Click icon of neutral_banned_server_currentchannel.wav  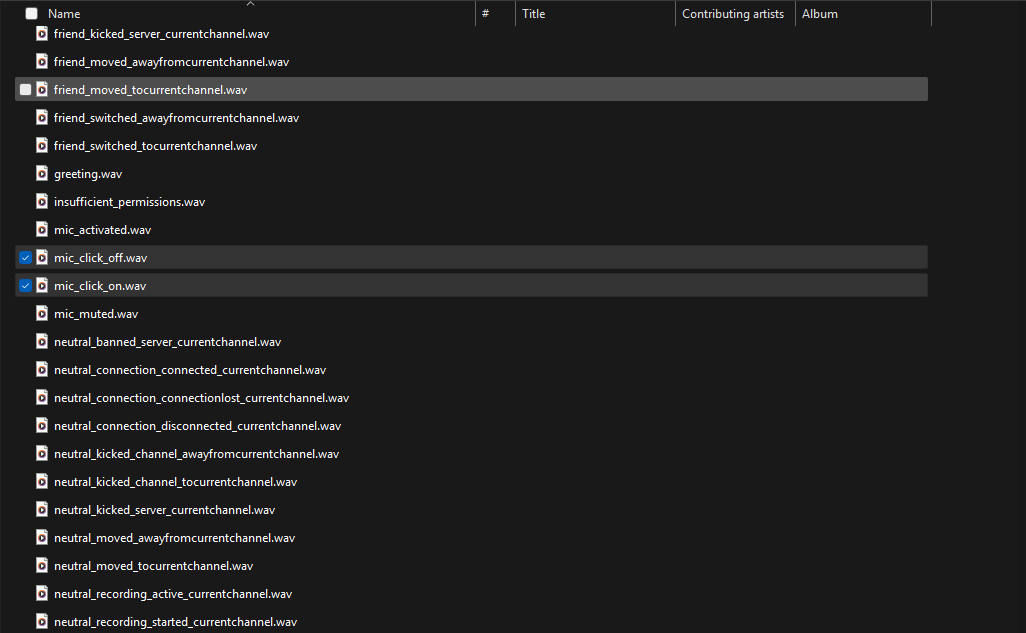tap(42, 342)
